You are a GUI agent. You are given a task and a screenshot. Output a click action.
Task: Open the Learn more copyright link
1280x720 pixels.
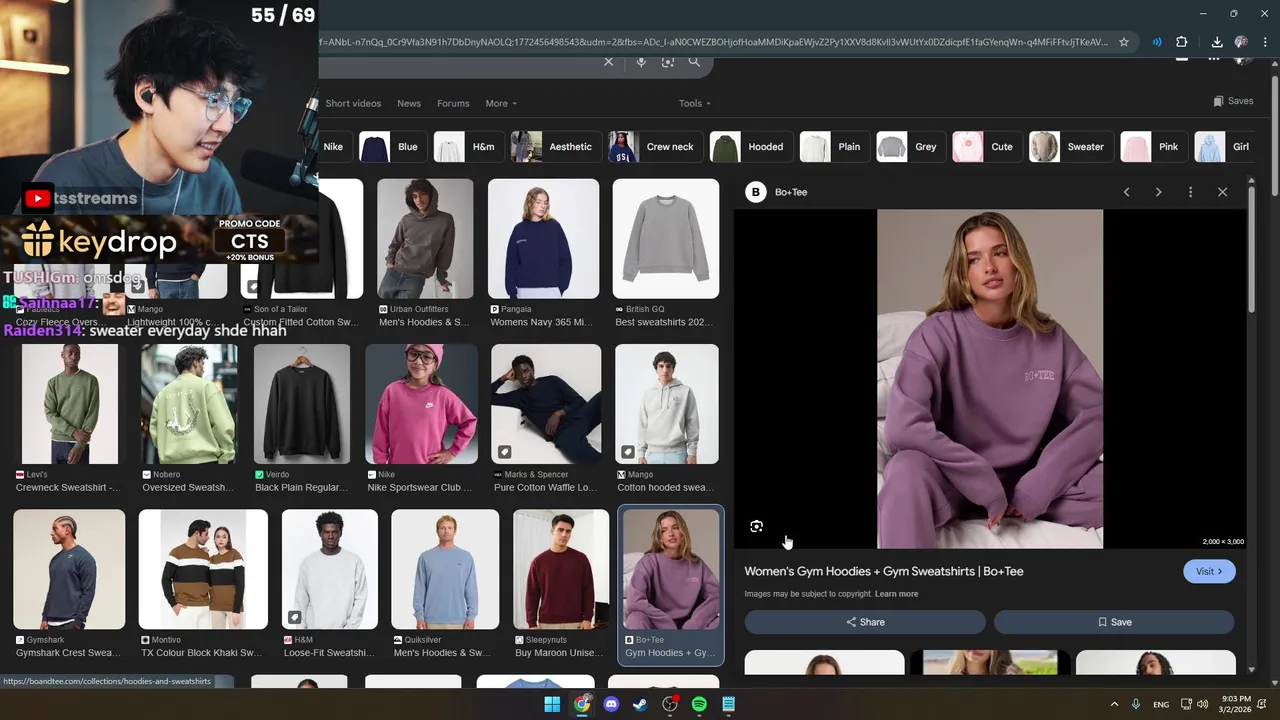point(896,594)
